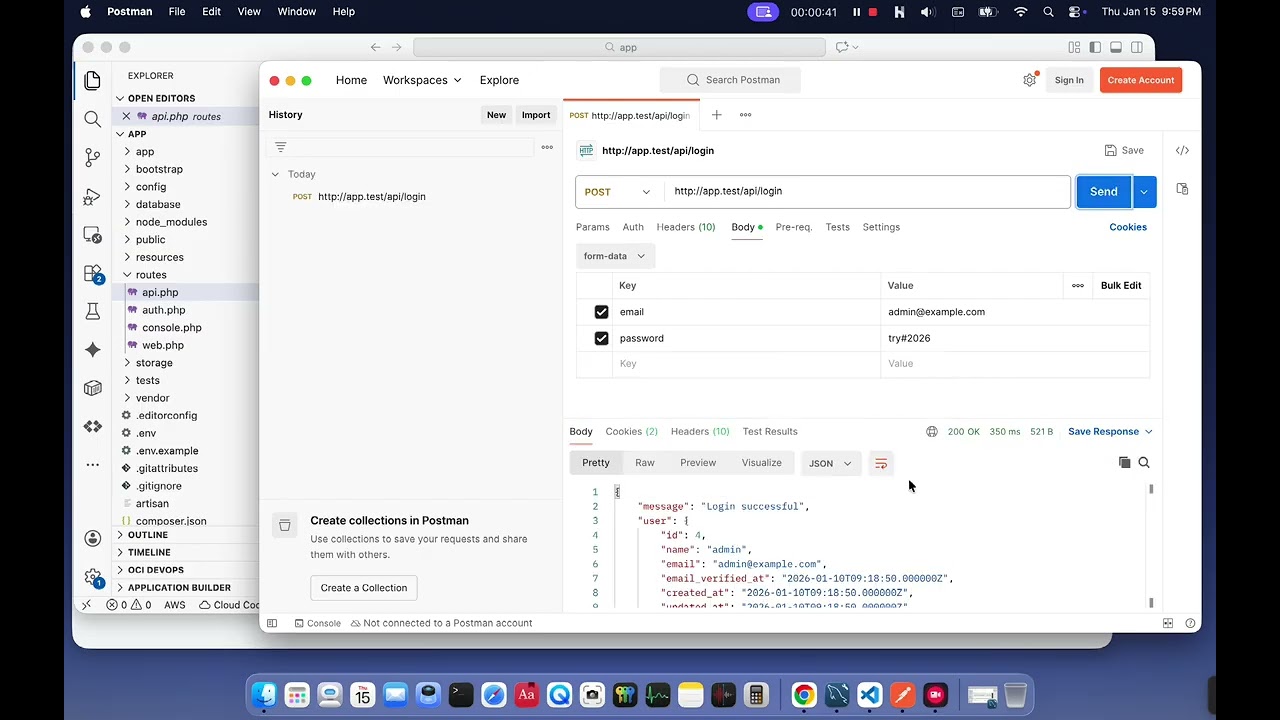This screenshot has width=1280, height=720.
Task: Open the Cookies link beside request tabs
Action: [x=1128, y=227]
